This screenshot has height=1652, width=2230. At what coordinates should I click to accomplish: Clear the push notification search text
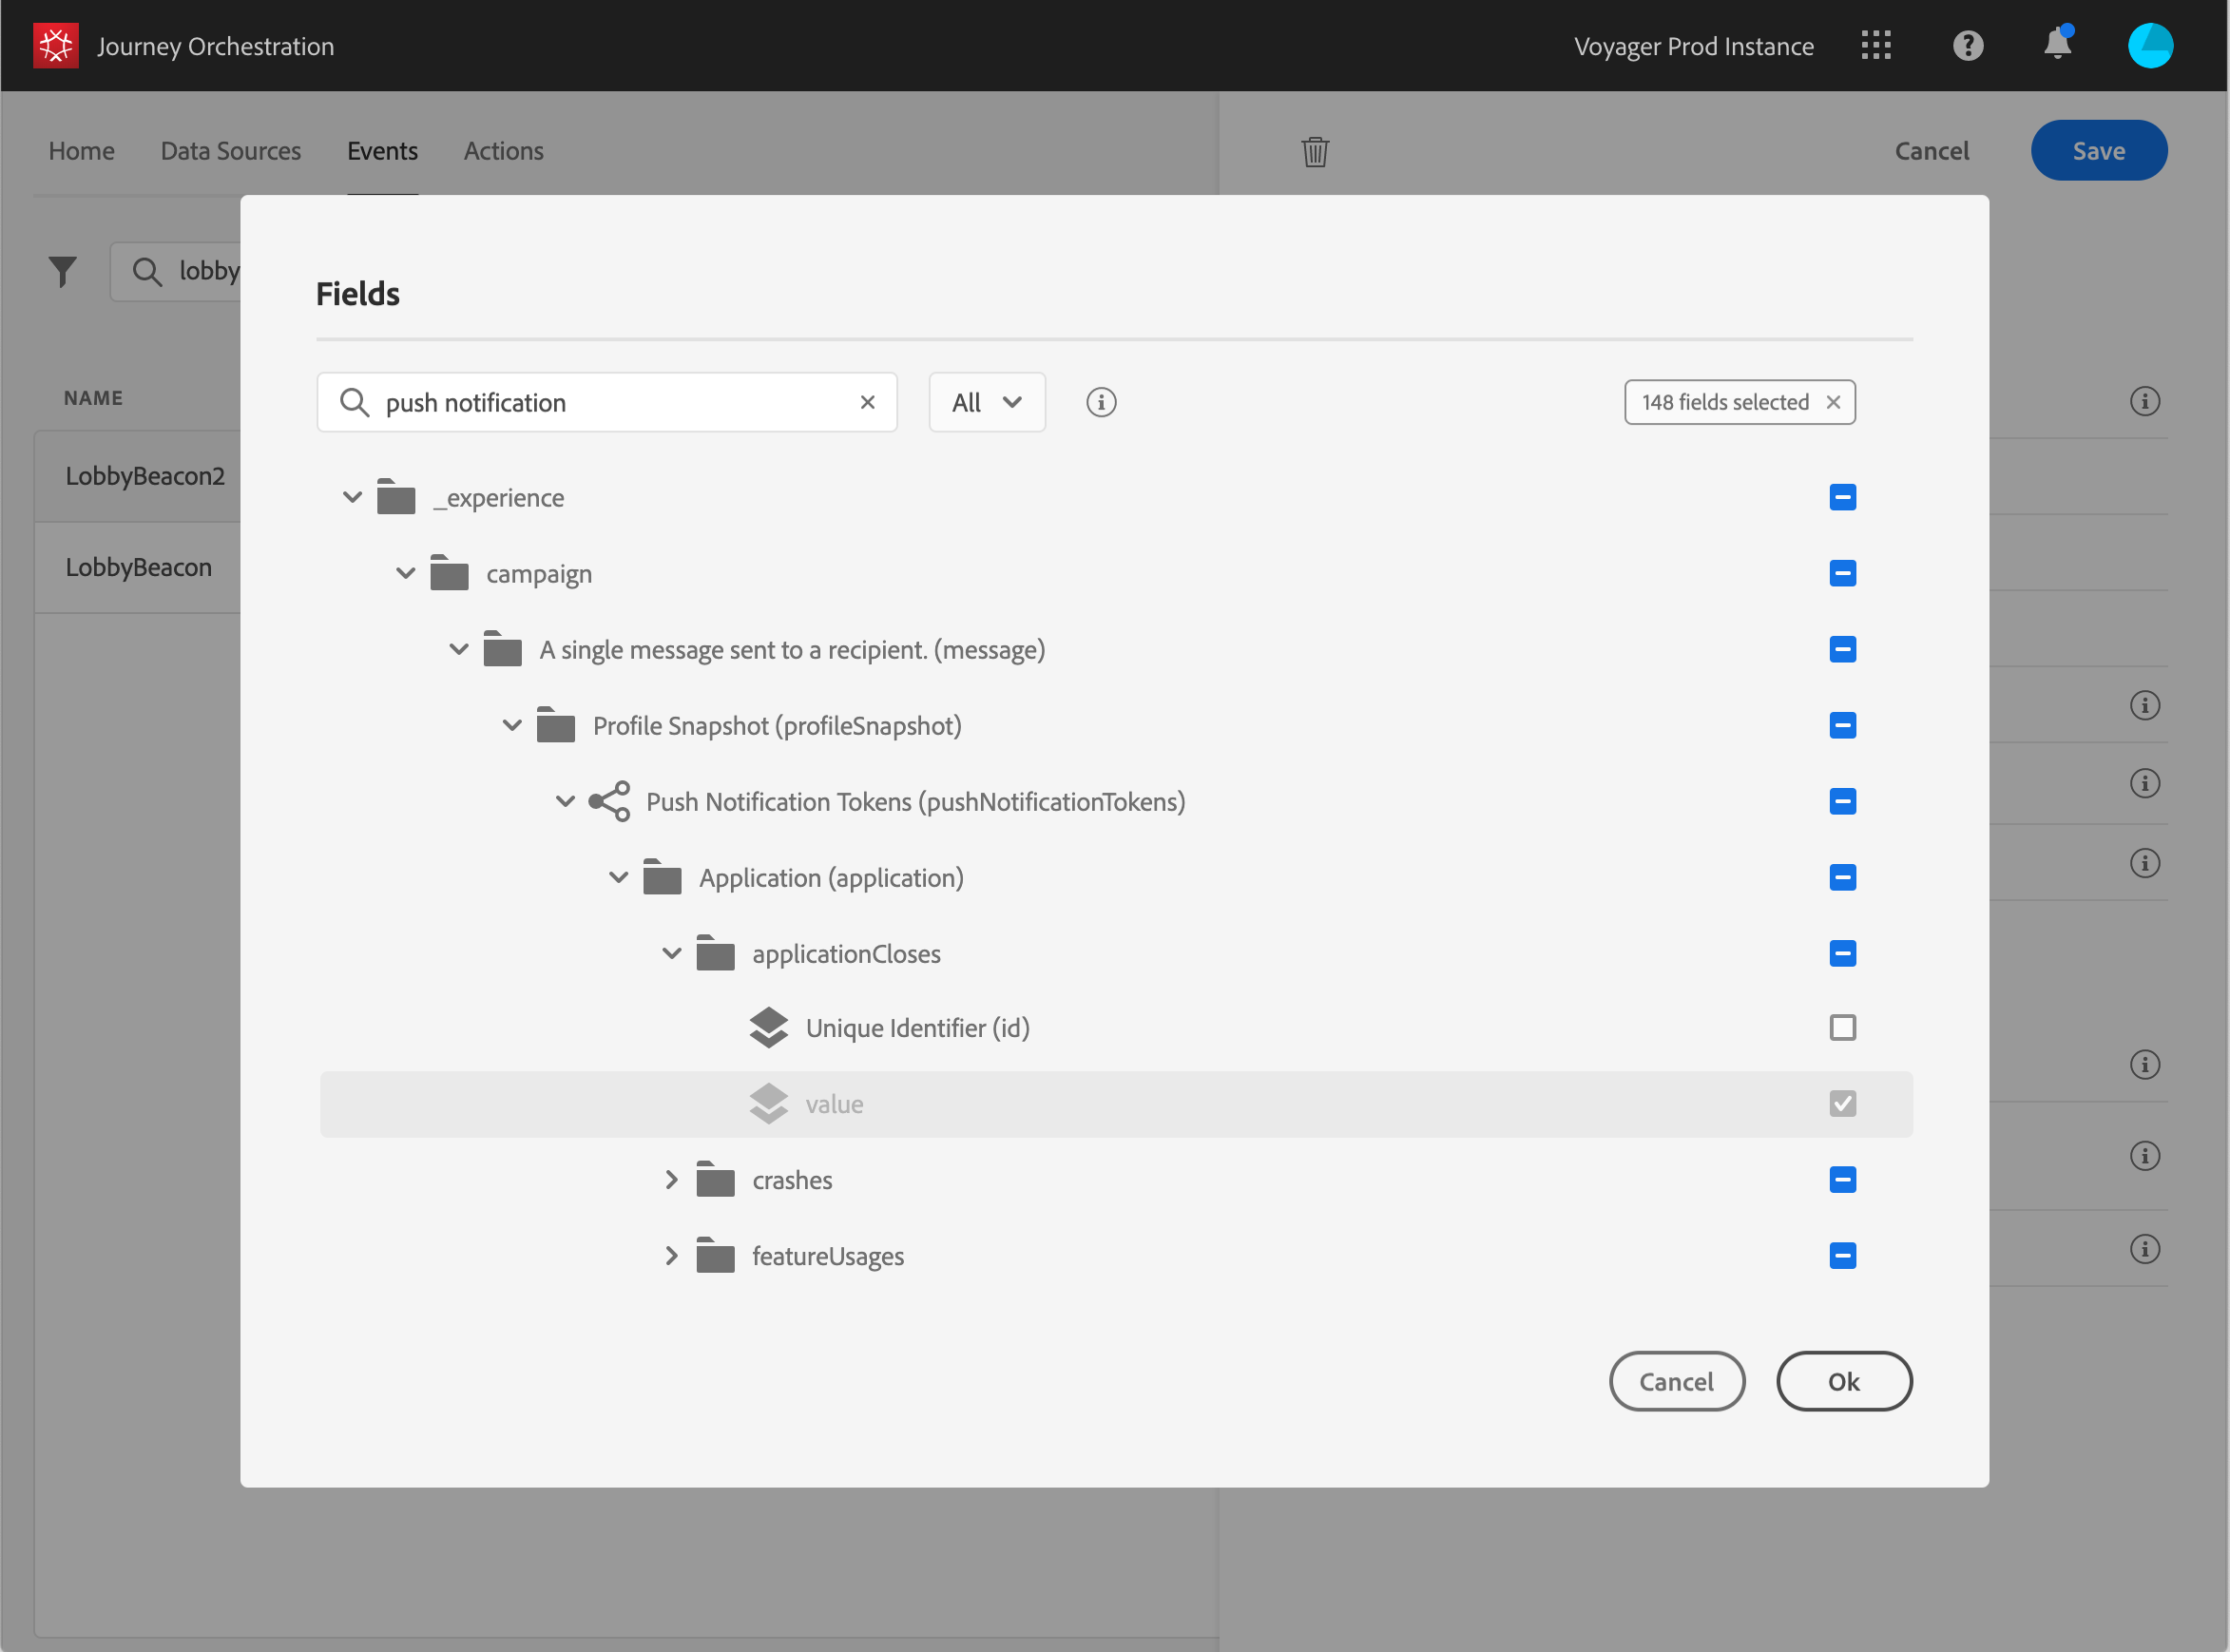click(867, 402)
